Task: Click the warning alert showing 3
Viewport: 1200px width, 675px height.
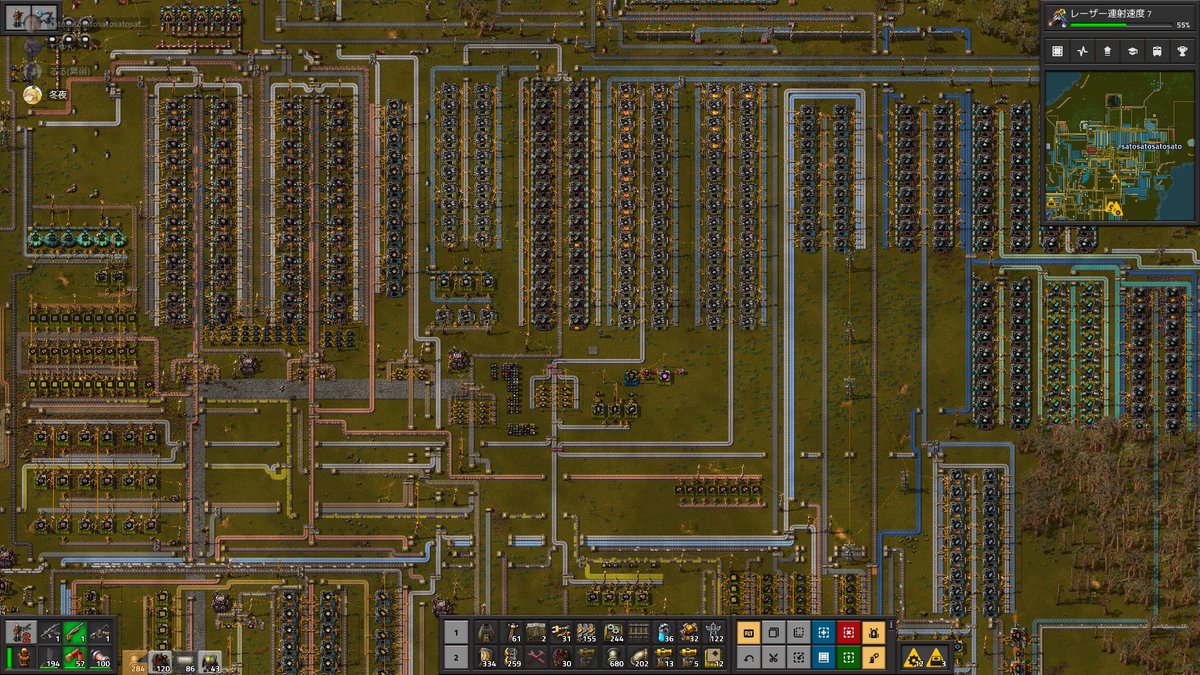Action: coord(937,660)
